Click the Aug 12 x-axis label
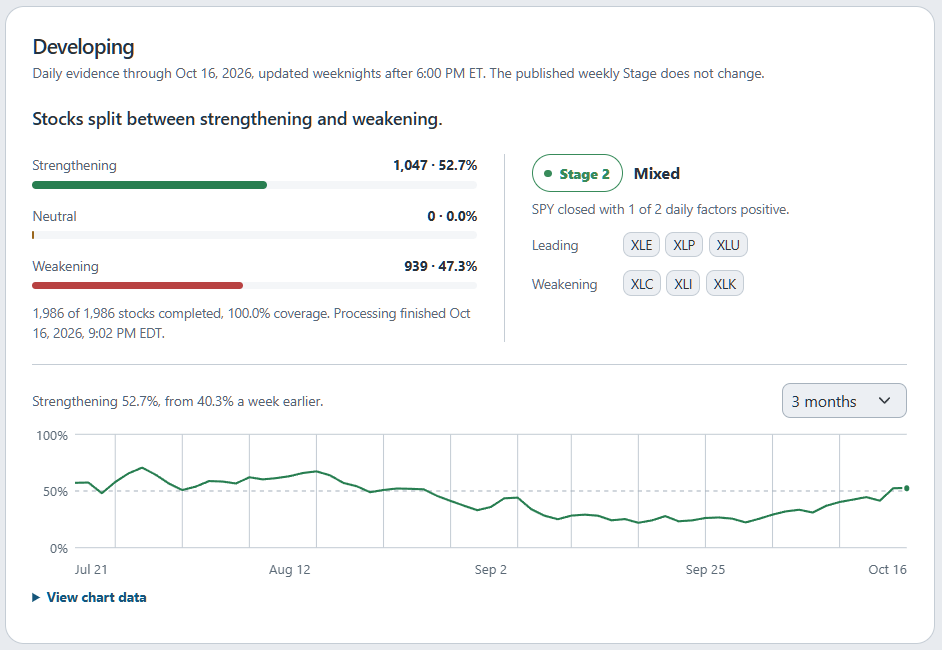 pos(290,570)
